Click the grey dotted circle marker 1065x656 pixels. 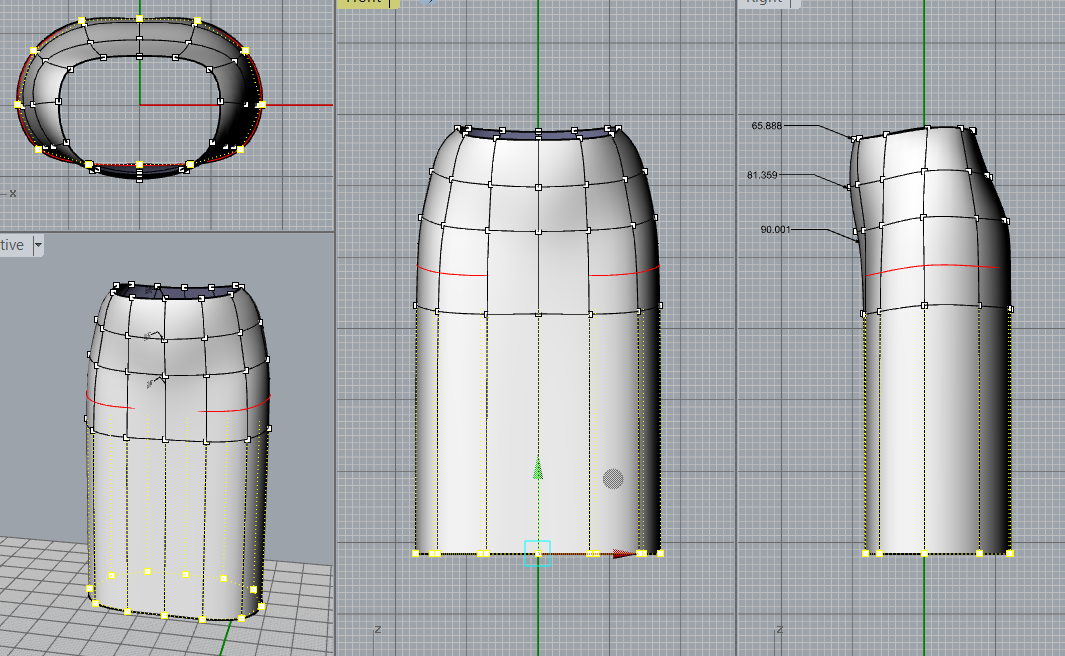[613, 479]
